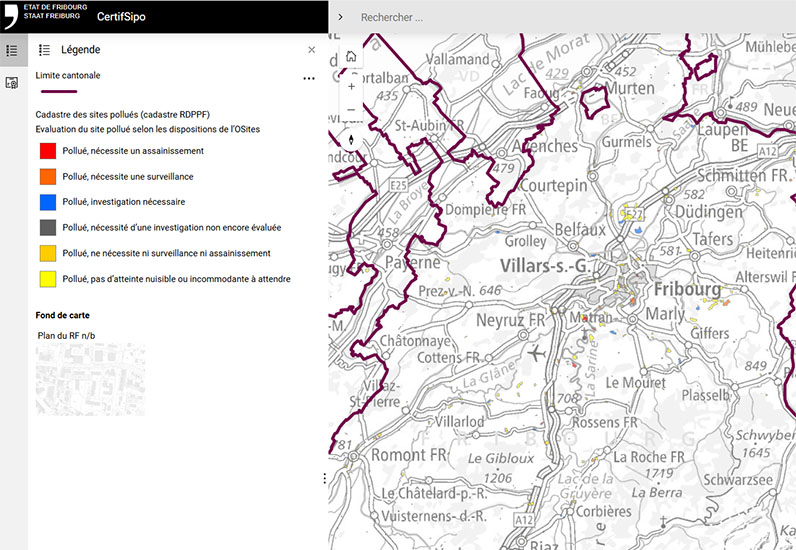Click the Limite cantonale layer label
The width and height of the screenshot is (796, 550).
coord(67,75)
